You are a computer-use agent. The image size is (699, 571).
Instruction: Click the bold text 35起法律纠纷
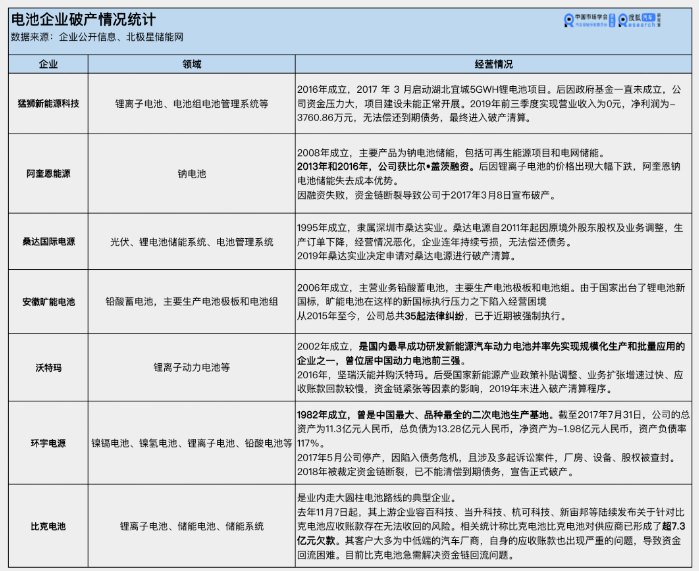click(435, 316)
